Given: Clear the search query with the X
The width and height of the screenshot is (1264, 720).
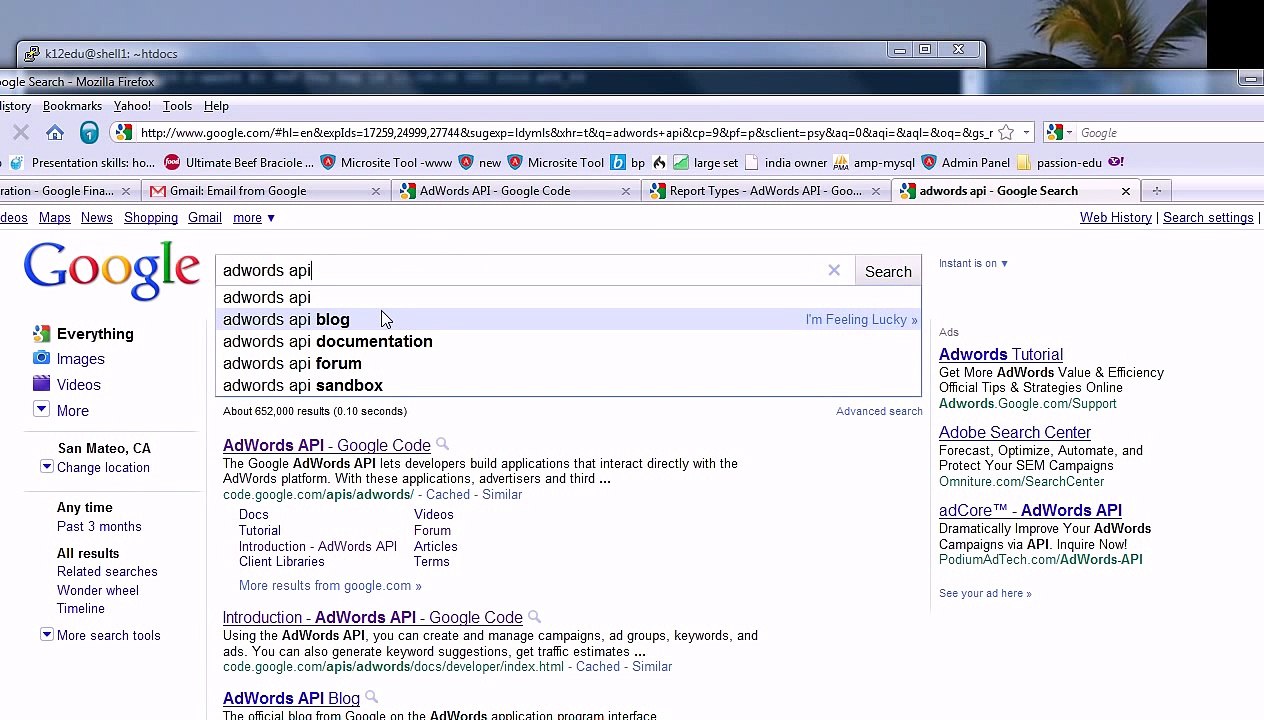Looking at the screenshot, I should click(834, 270).
